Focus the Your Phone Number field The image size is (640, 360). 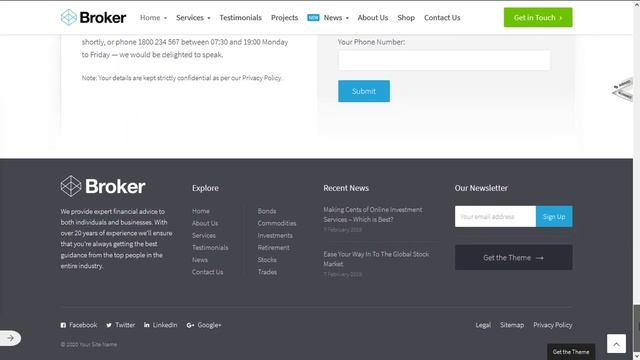point(444,60)
